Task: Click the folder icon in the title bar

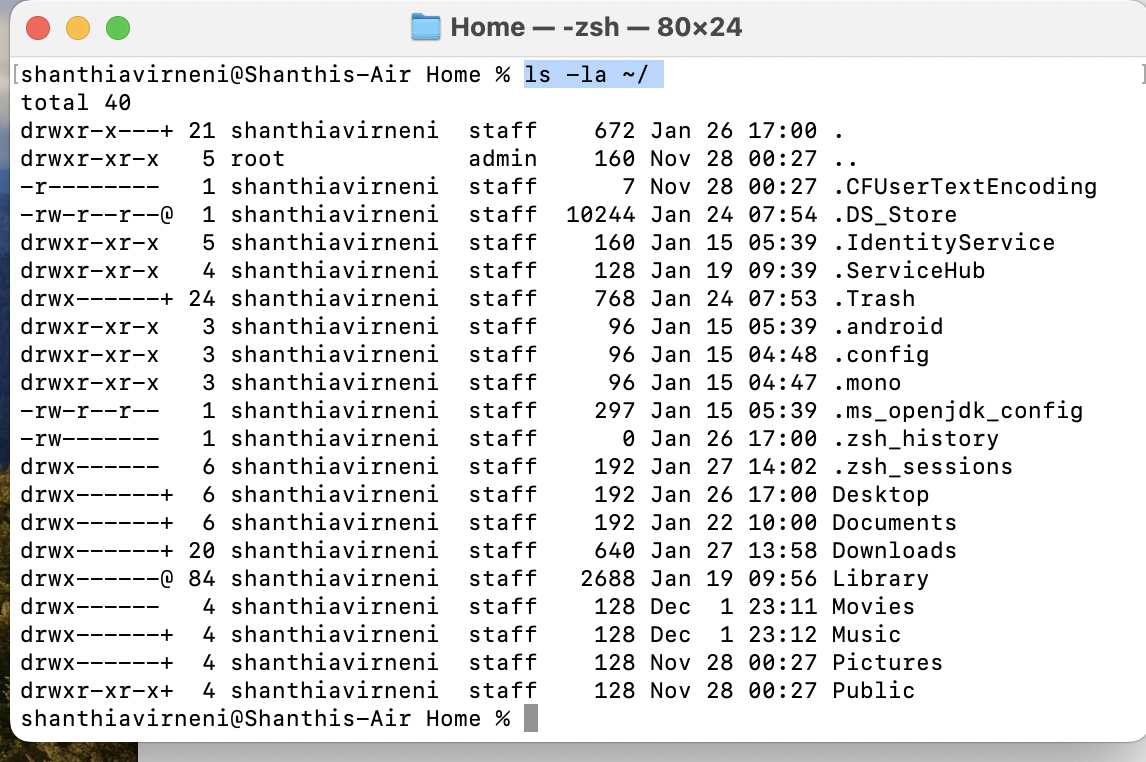Action: pos(426,28)
